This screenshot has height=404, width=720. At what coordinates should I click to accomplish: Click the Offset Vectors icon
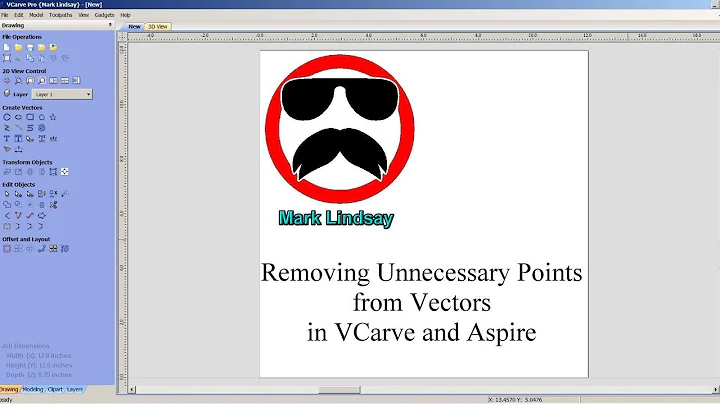pos(6,249)
